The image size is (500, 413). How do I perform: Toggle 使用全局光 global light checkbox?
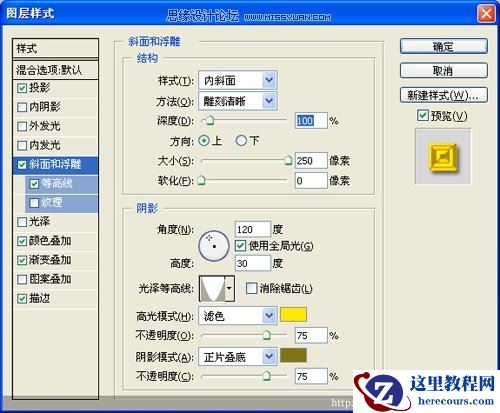(240, 246)
